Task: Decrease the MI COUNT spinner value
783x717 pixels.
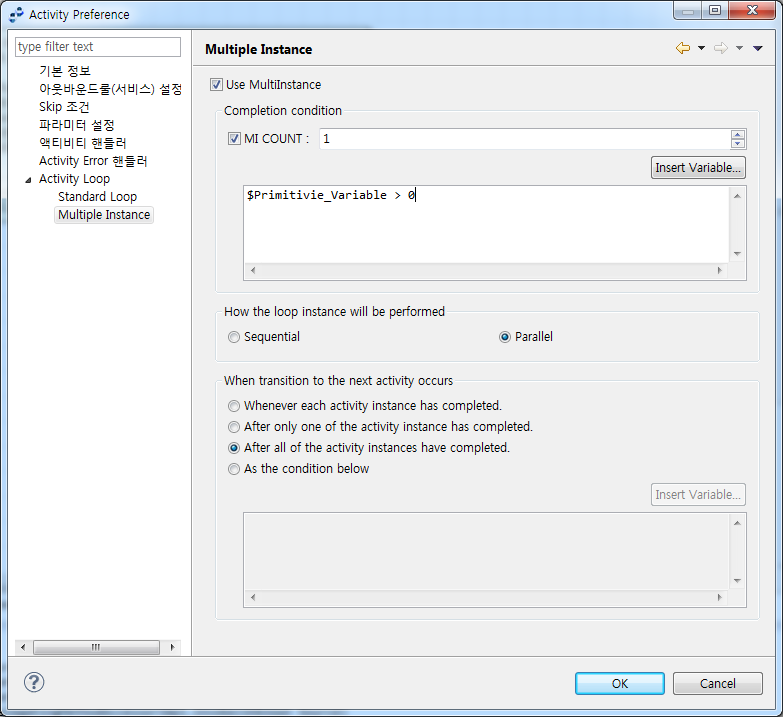Action: [x=738, y=143]
